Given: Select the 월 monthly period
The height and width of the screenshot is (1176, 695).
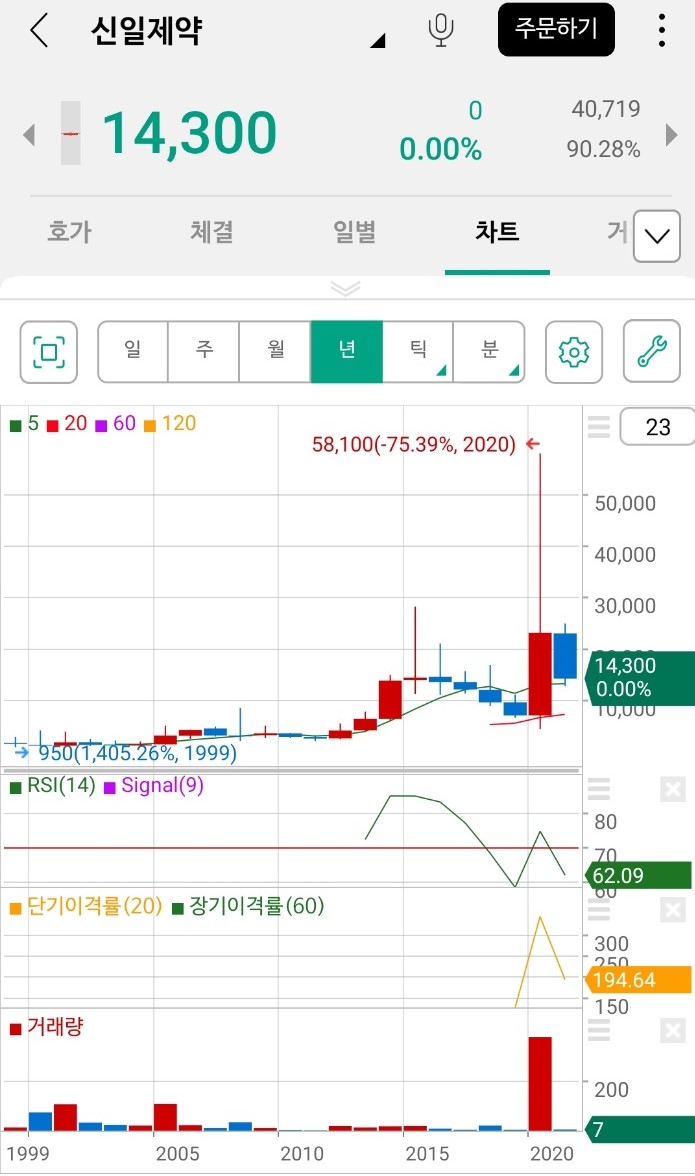Looking at the screenshot, I should (x=275, y=352).
